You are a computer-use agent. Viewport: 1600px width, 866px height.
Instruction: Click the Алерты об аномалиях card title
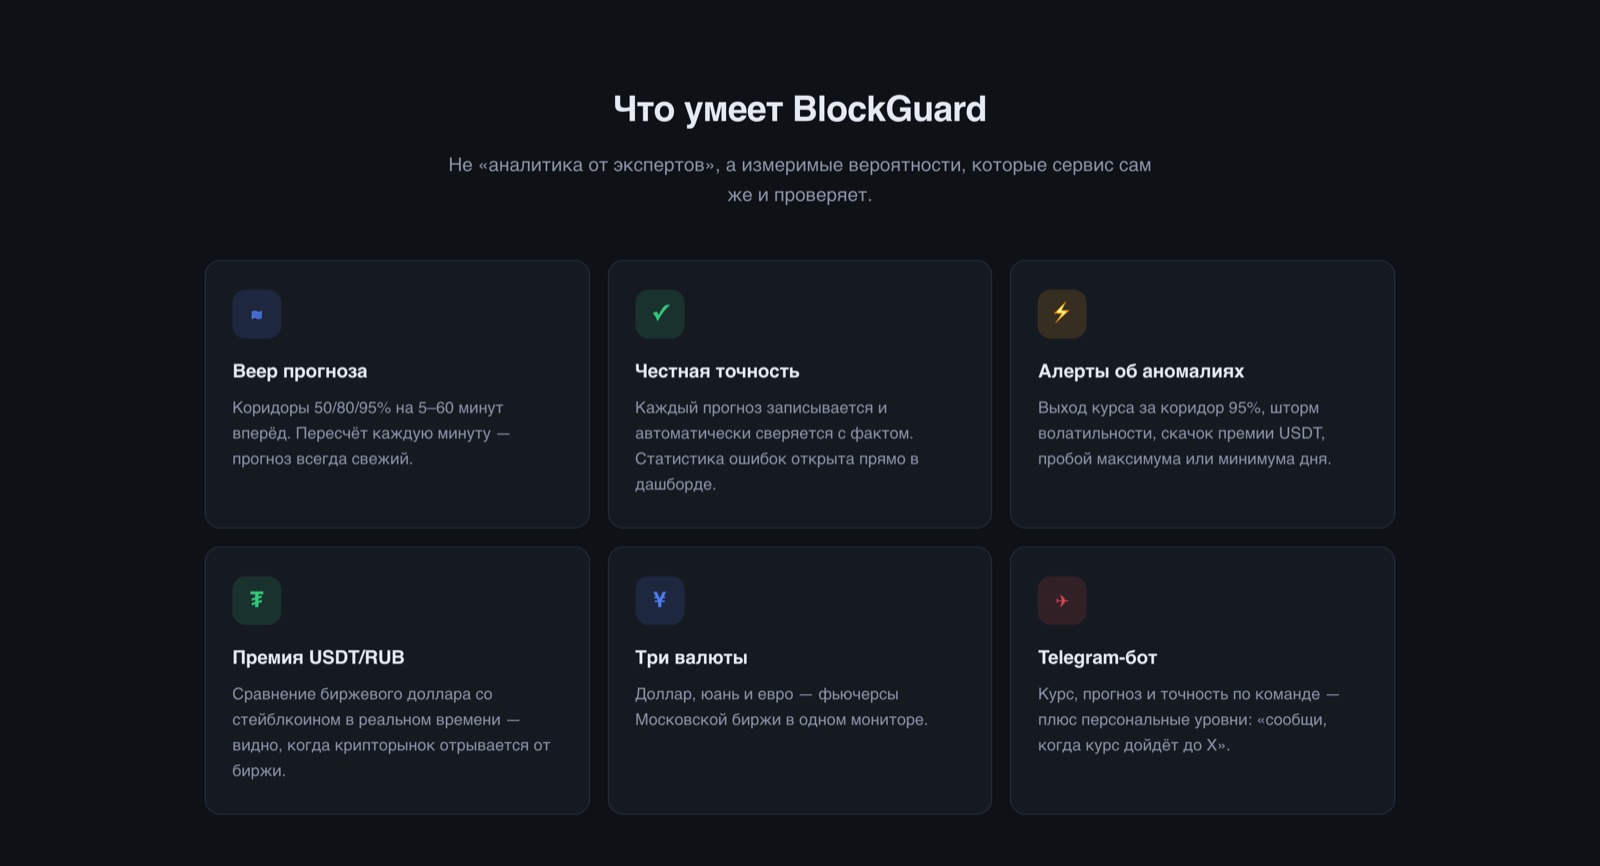point(1141,371)
